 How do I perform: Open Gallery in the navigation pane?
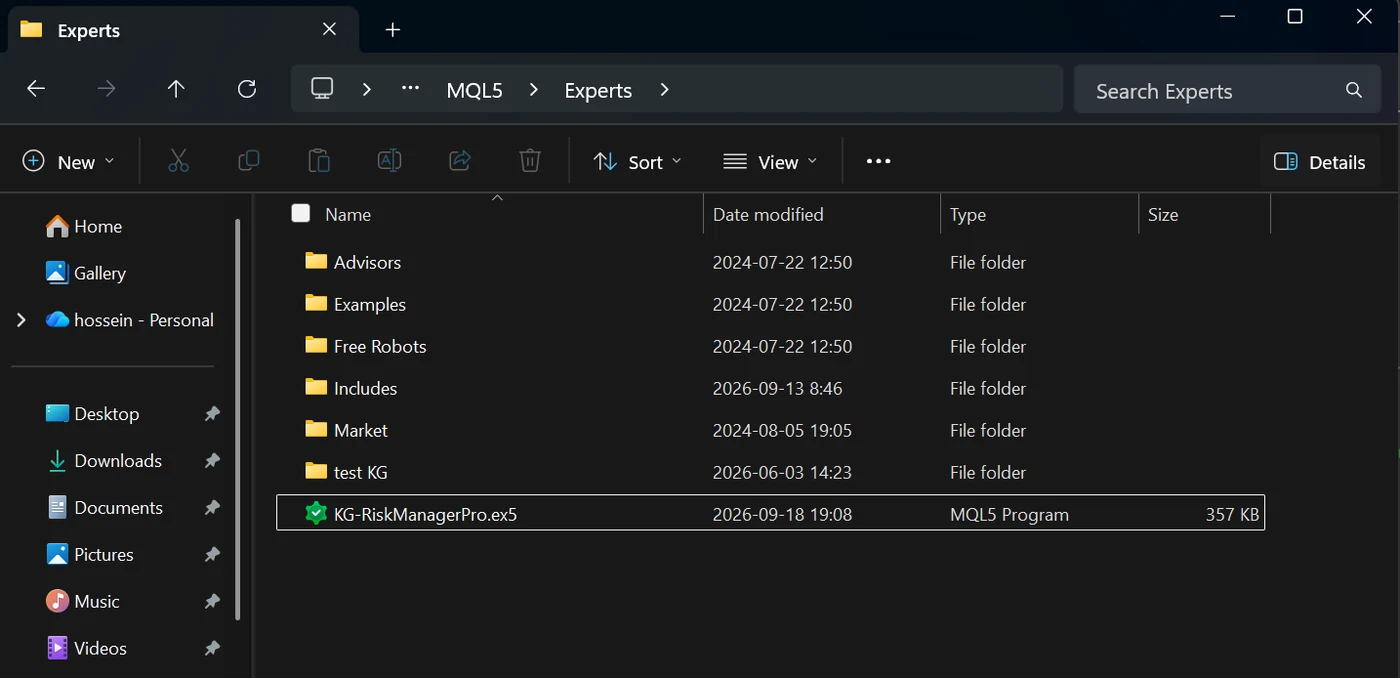(x=86, y=273)
